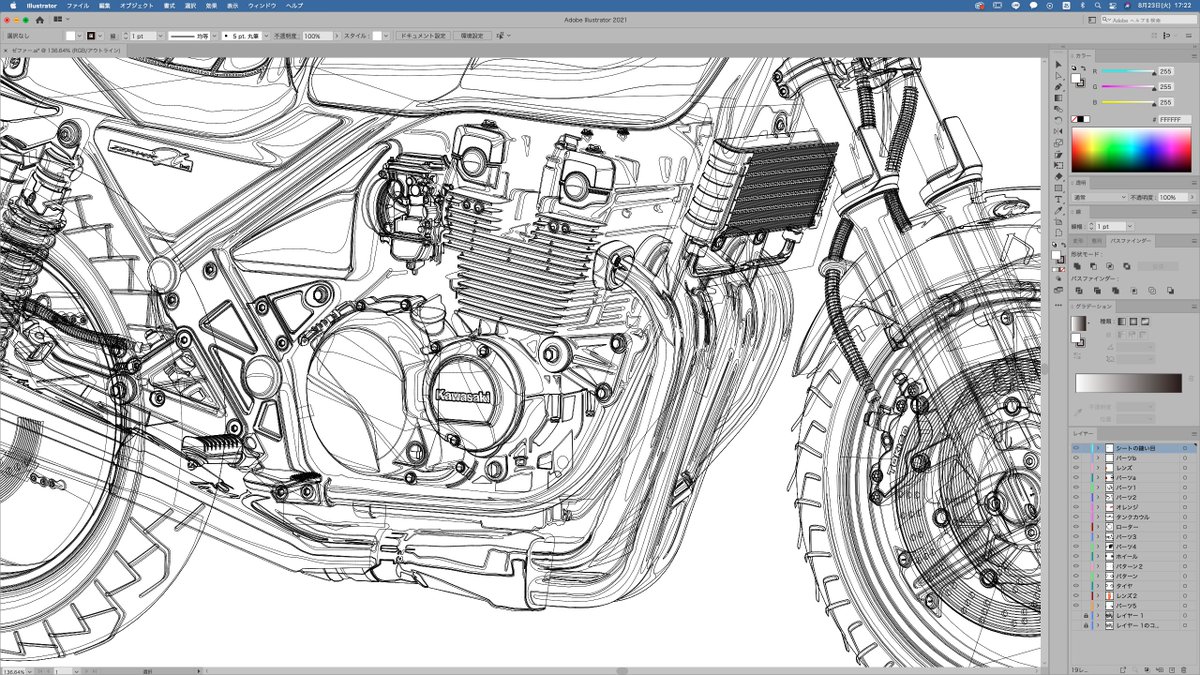Image resolution: width=1200 pixels, height=675 pixels.
Task: Click the Adobe help search field
Action: click(1147, 19)
